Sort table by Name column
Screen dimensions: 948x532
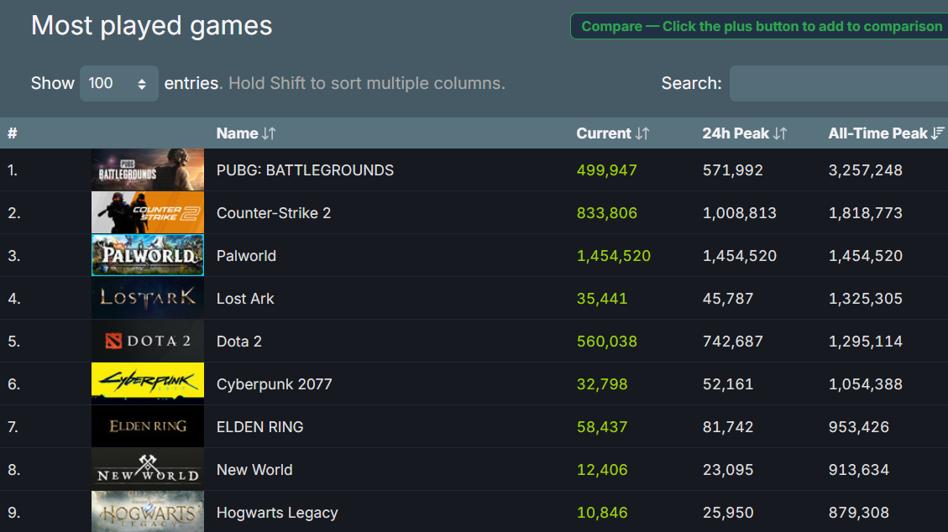(x=245, y=134)
